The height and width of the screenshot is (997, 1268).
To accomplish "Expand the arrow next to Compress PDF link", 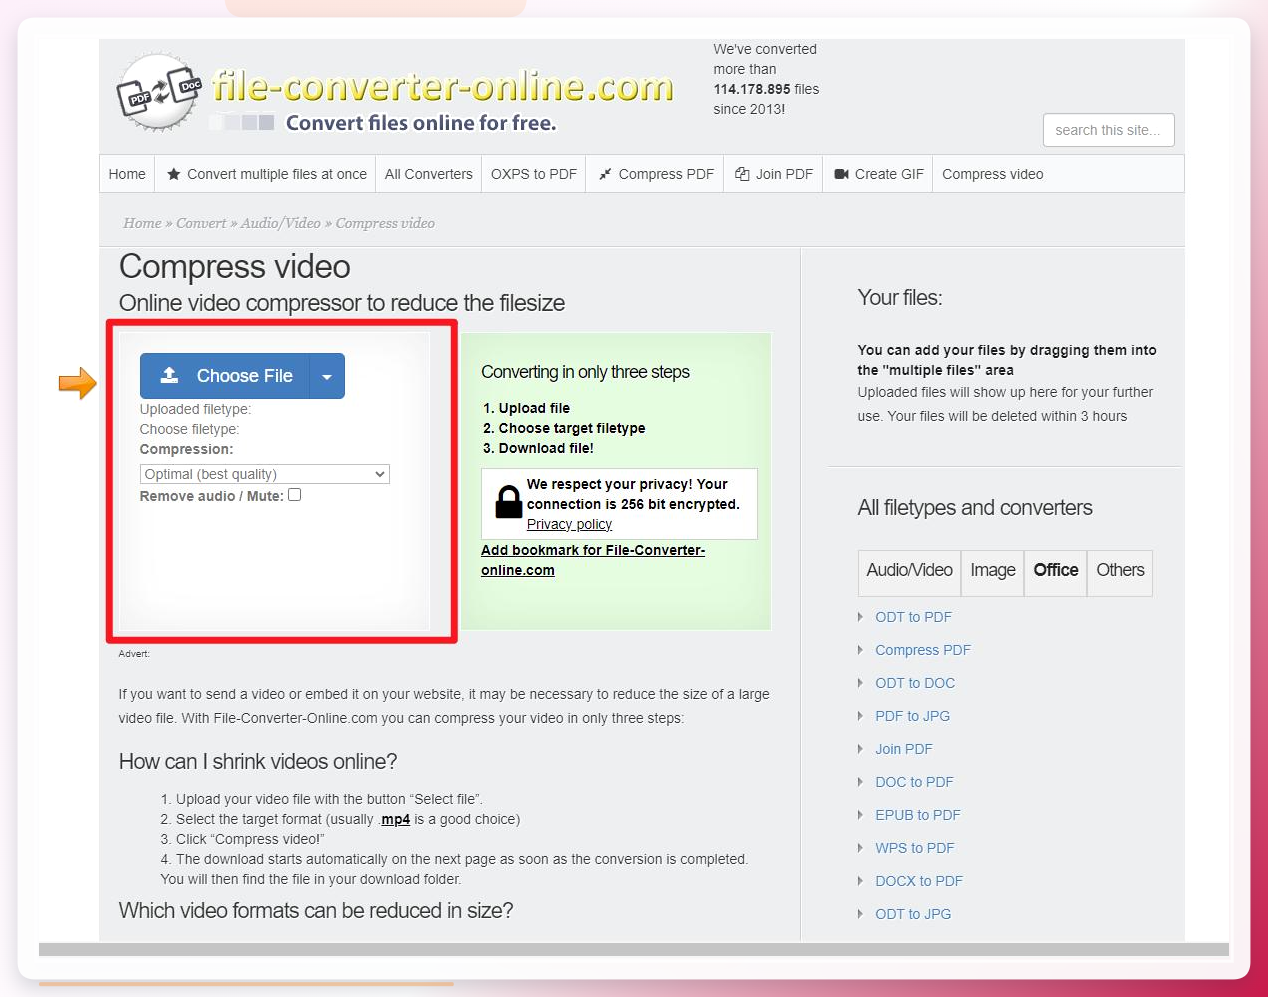I will 860,650.
